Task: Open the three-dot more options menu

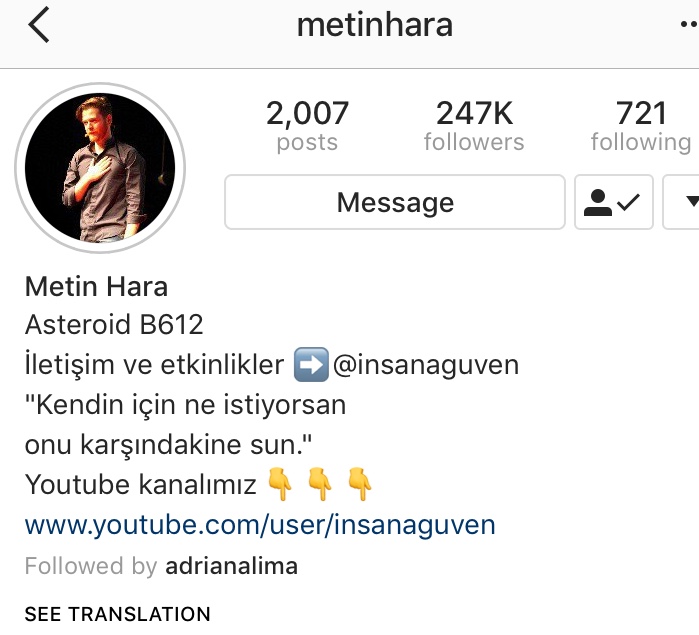Action: [x=689, y=25]
